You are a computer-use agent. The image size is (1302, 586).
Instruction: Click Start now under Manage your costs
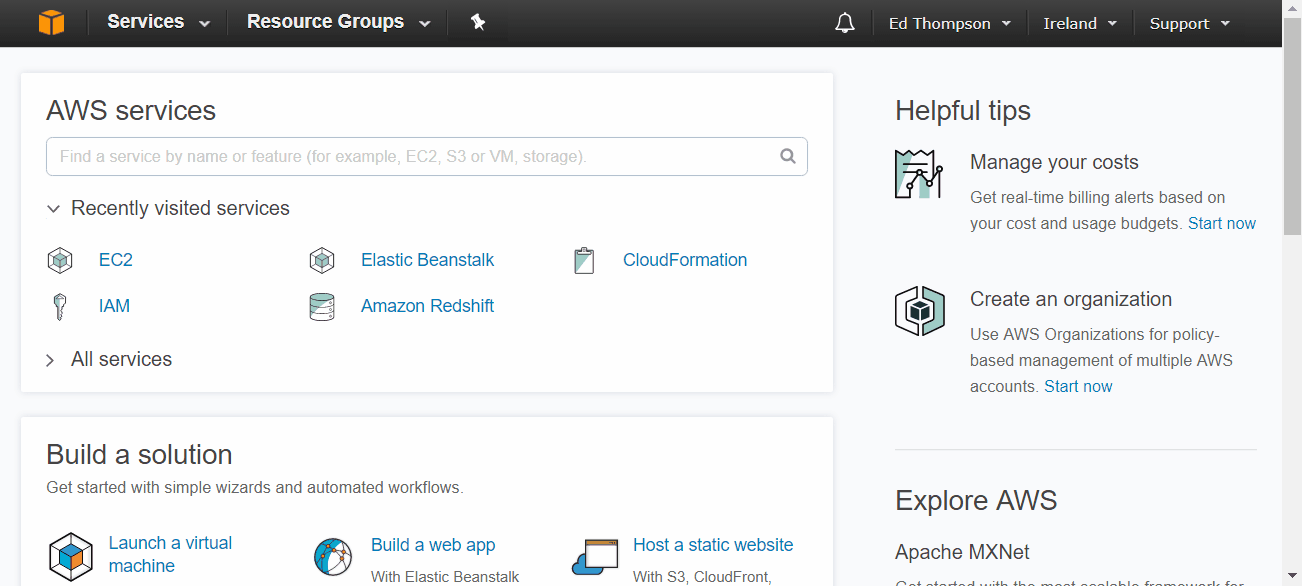click(1222, 223)
